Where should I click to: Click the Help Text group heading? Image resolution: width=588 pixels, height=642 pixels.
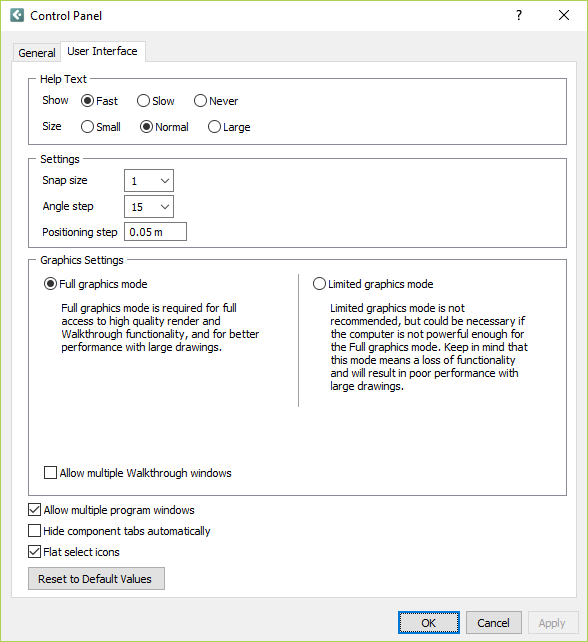pos(63,79)
